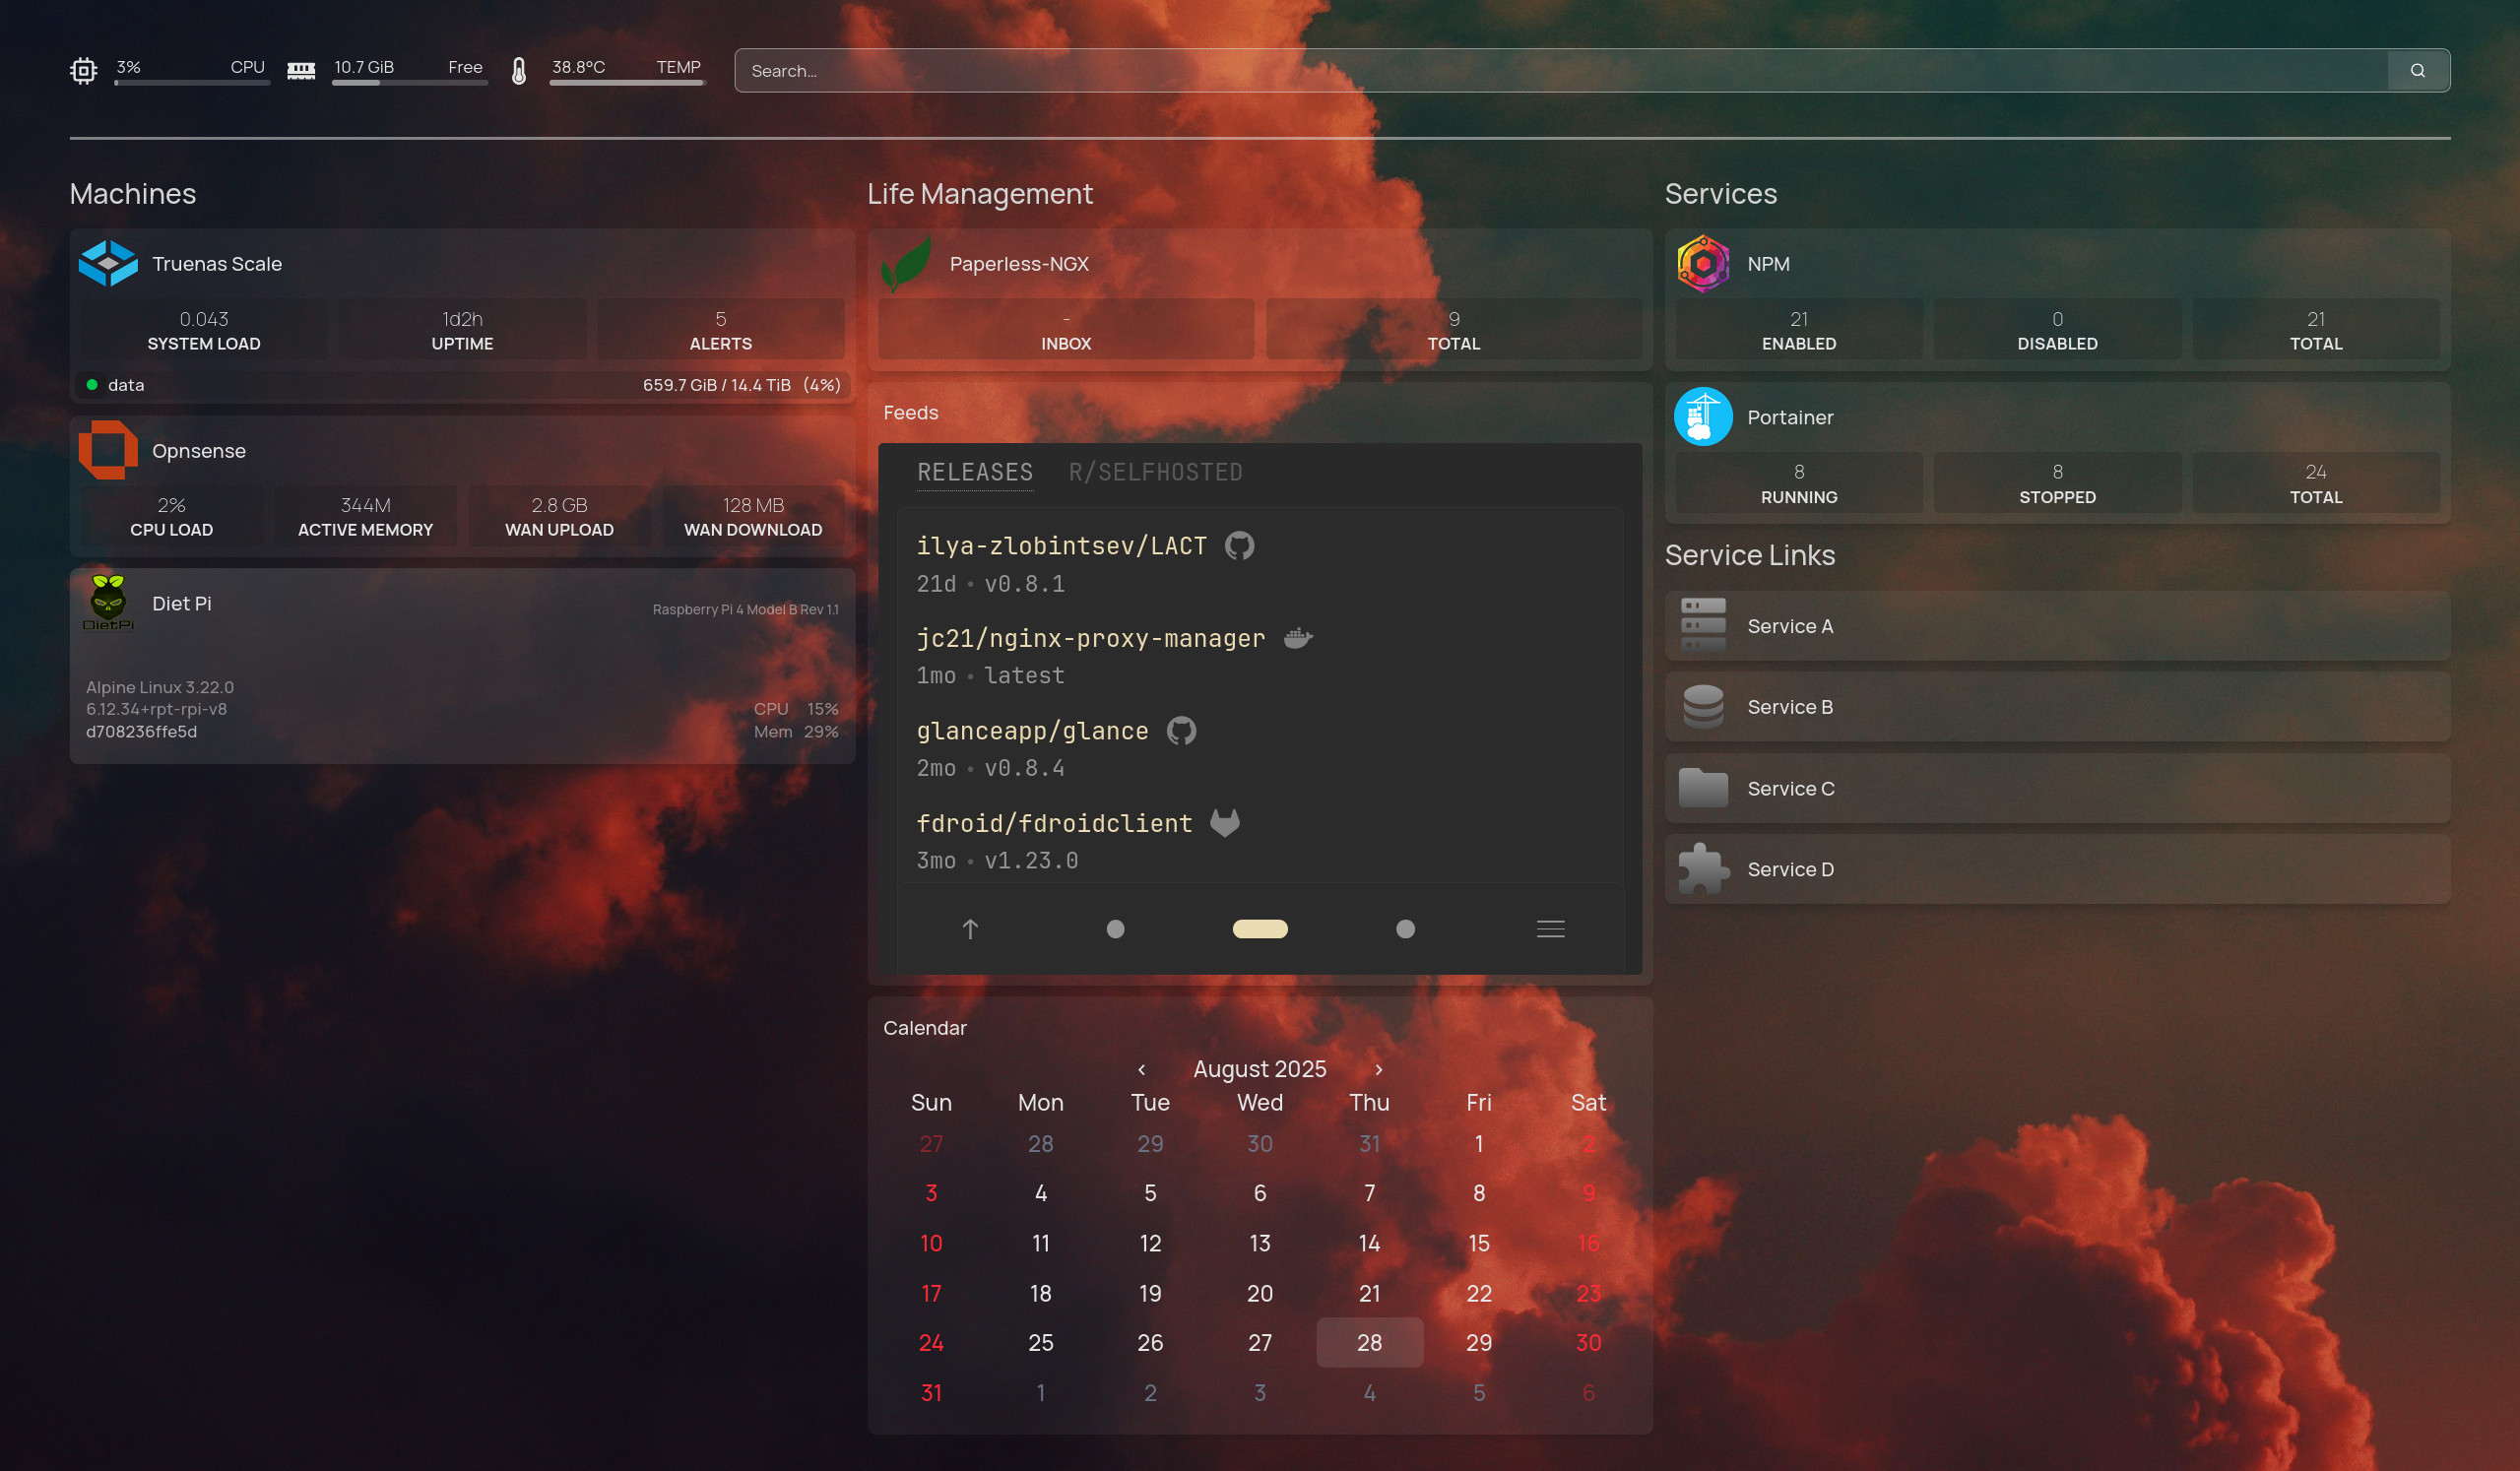Open the Truenas Scale title link
The image size is (2520, 1471).
(x=217, y=263)
